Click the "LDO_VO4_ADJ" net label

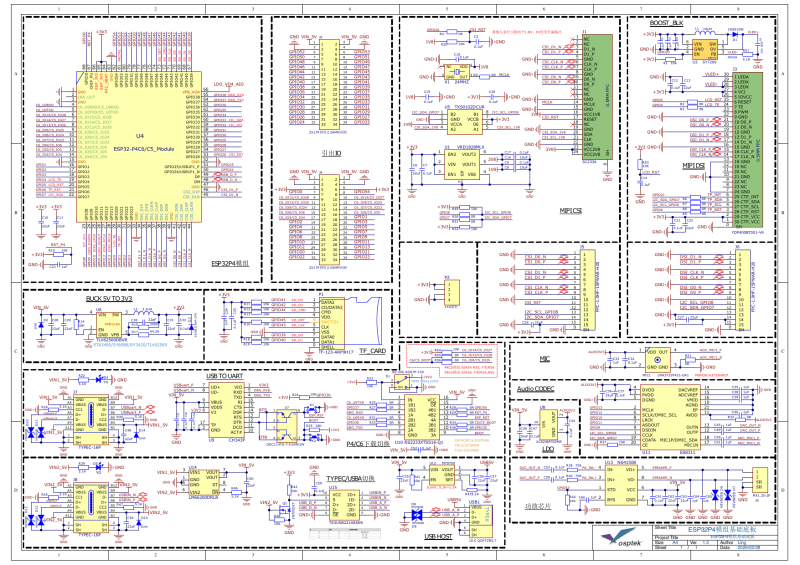coord(228,83)
